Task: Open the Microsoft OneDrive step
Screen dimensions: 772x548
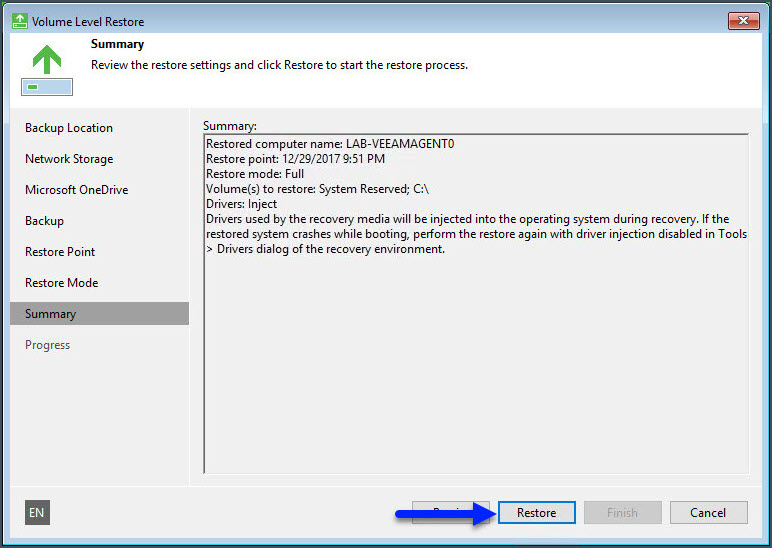Action: pos(77,190)
